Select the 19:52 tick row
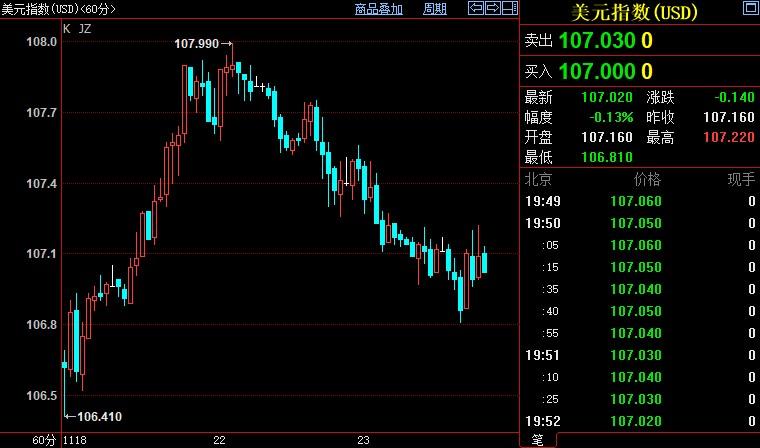760x448 pixels. pyautogui.click(x=640, y=421)
